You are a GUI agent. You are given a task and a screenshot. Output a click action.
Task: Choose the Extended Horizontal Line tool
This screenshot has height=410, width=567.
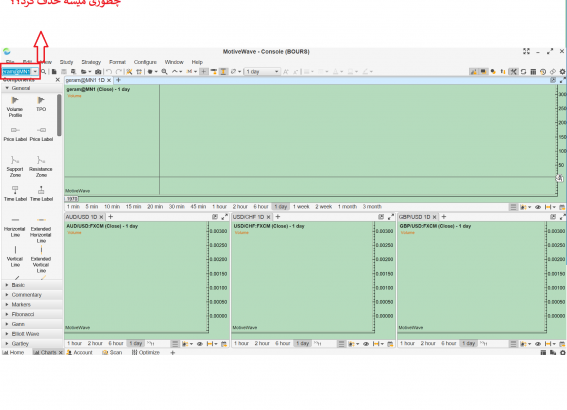[41, 230]
